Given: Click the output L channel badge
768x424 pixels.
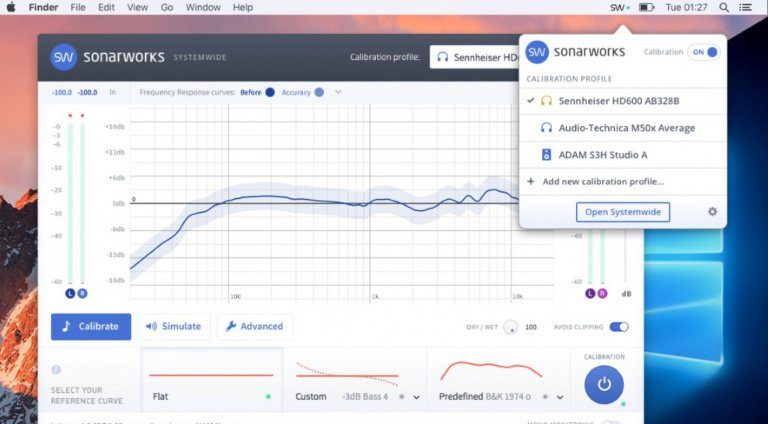Looking at the screenshot, I should click(x=590, y=293).
